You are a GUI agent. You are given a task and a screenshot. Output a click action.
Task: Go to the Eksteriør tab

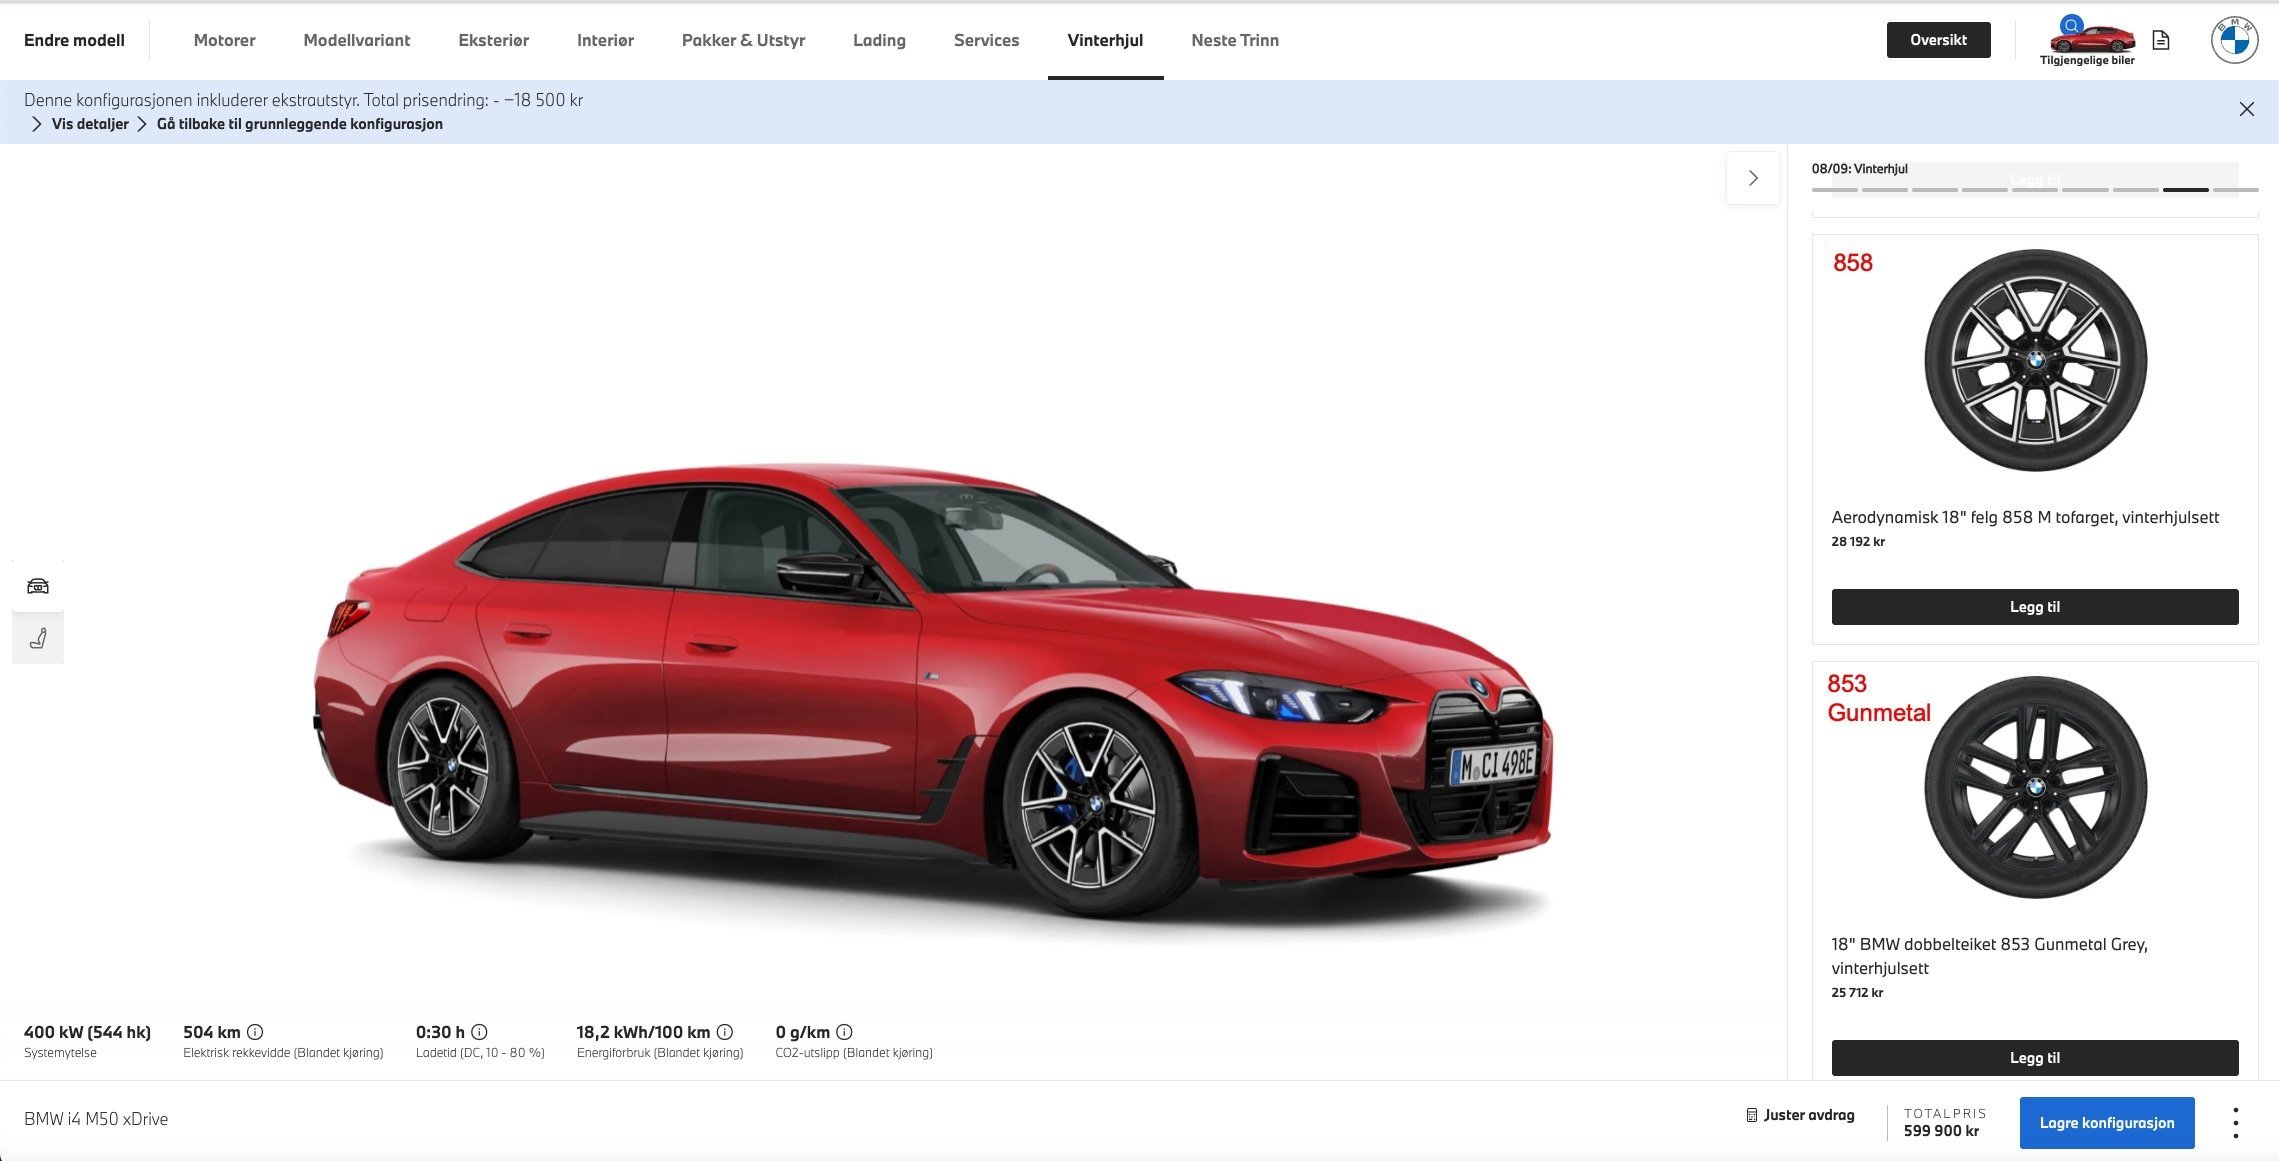(x=493, y=40)
